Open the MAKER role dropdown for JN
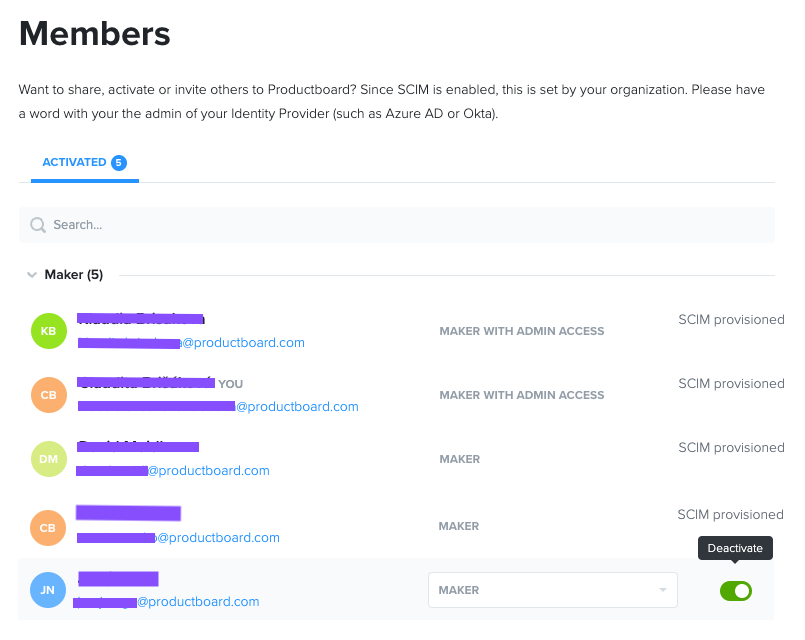805x640 pixels. click(552, 590)
